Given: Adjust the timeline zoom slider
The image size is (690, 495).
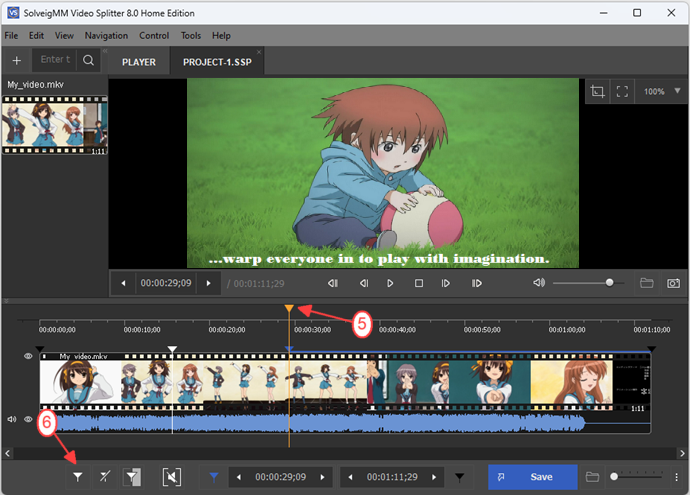Looking at the screenshot, I should click(x=637, y=477).
